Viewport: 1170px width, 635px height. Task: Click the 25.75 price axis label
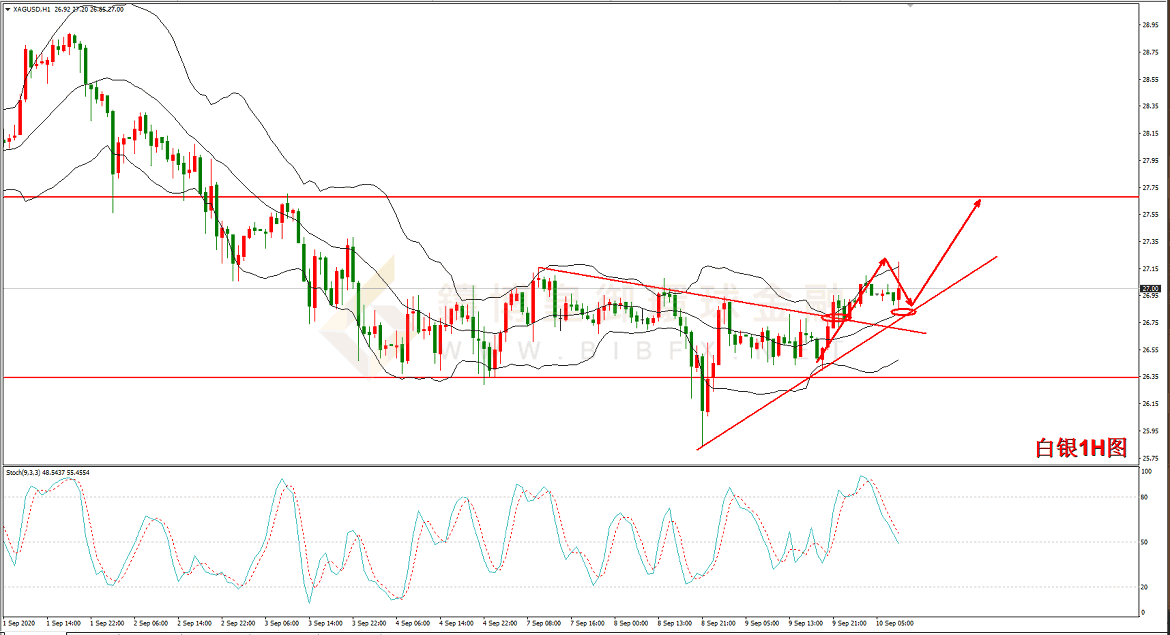click(x=1149, y=457)
